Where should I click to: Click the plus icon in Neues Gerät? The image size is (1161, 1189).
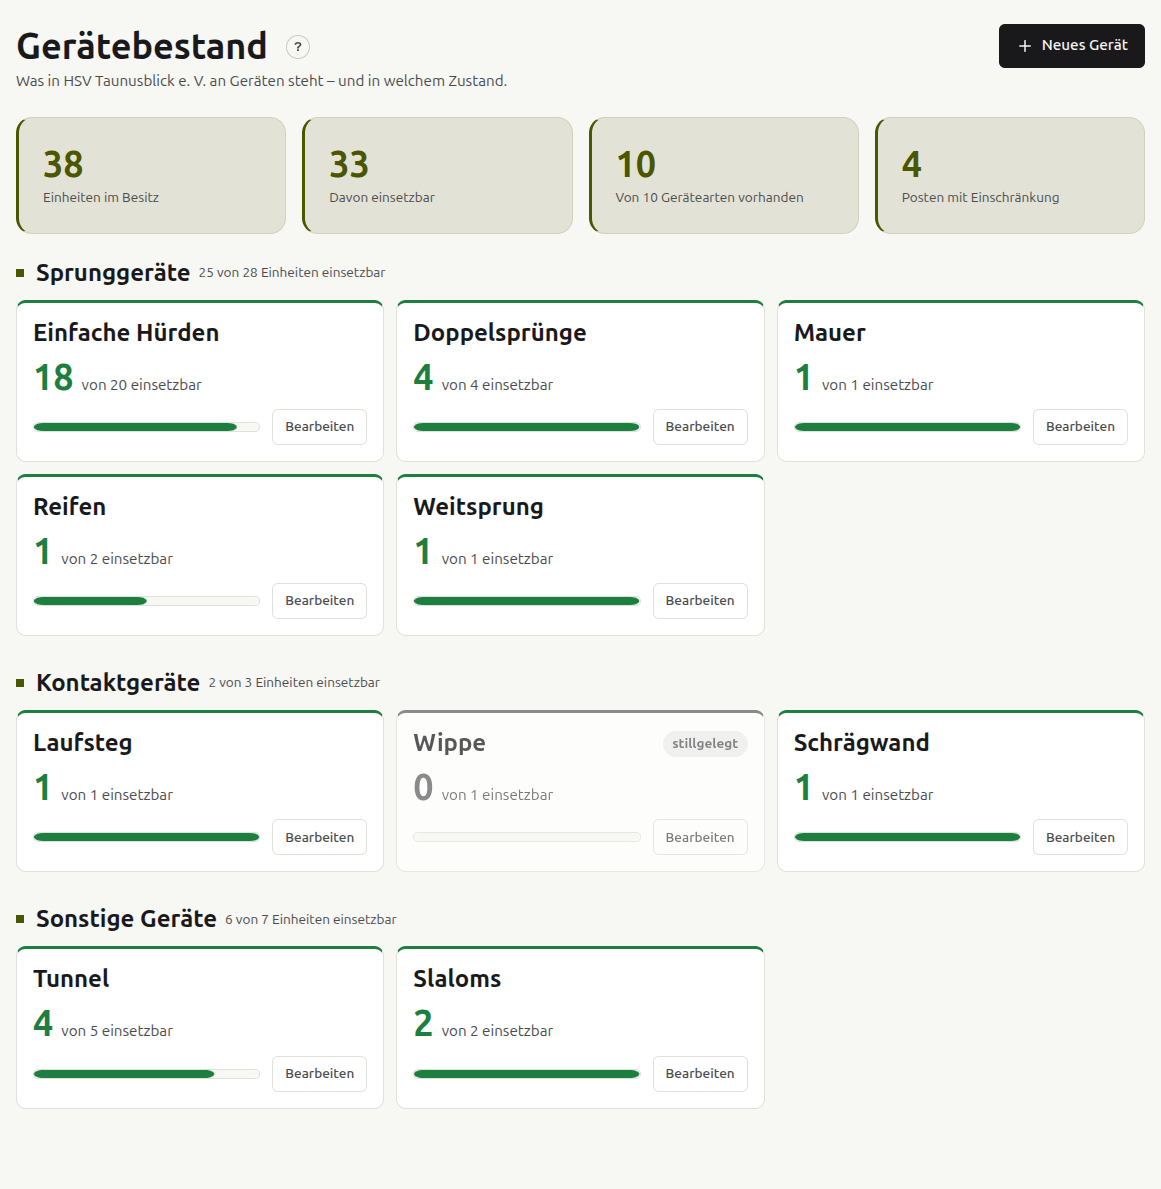pos(1025,45)
